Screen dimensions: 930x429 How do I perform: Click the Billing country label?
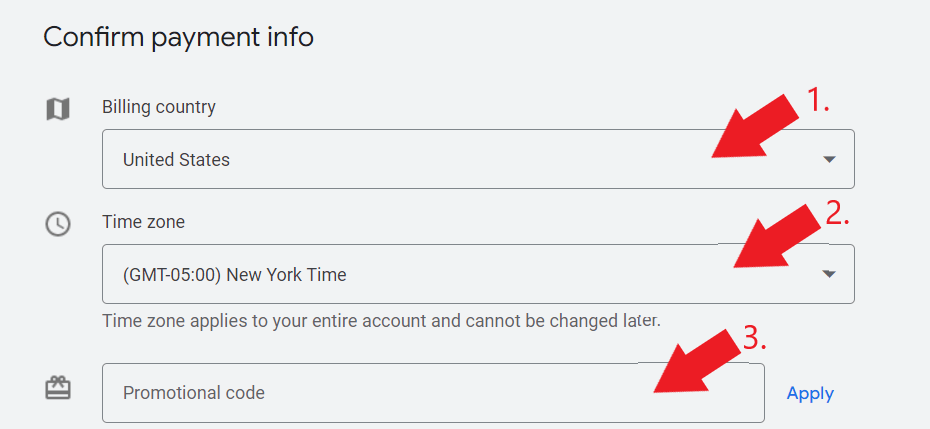(x=158, y=107)
